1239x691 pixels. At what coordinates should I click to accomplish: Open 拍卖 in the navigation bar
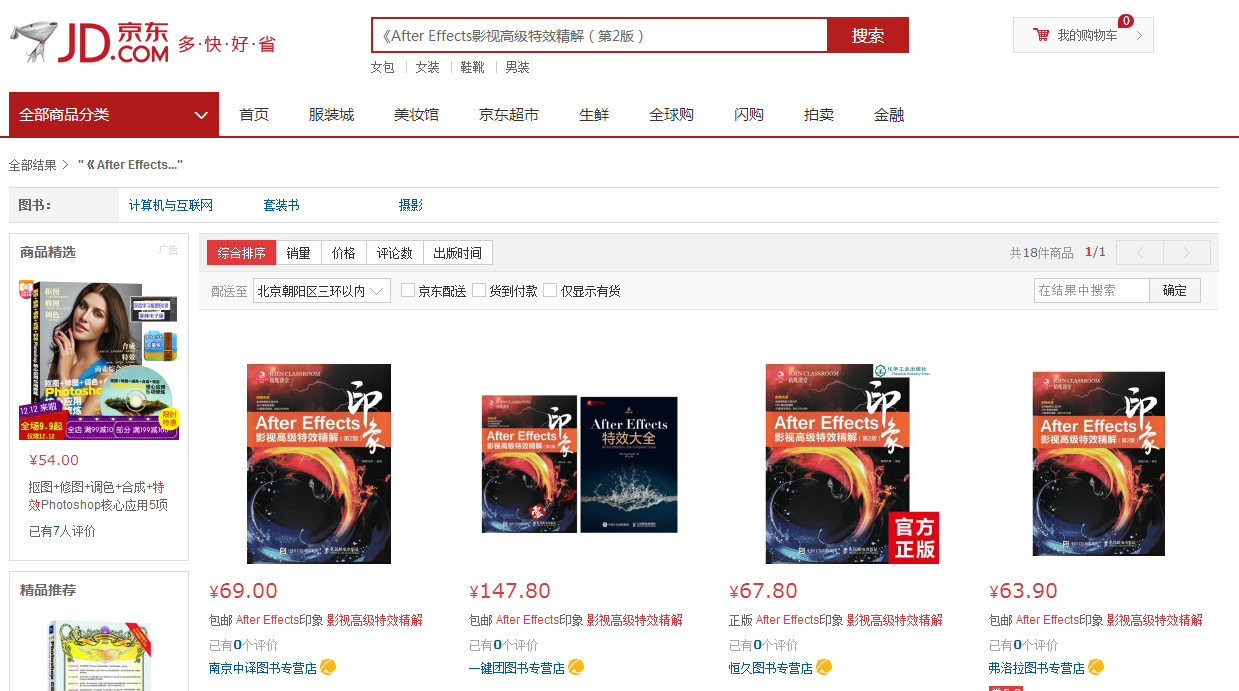[x=819, y=114]
